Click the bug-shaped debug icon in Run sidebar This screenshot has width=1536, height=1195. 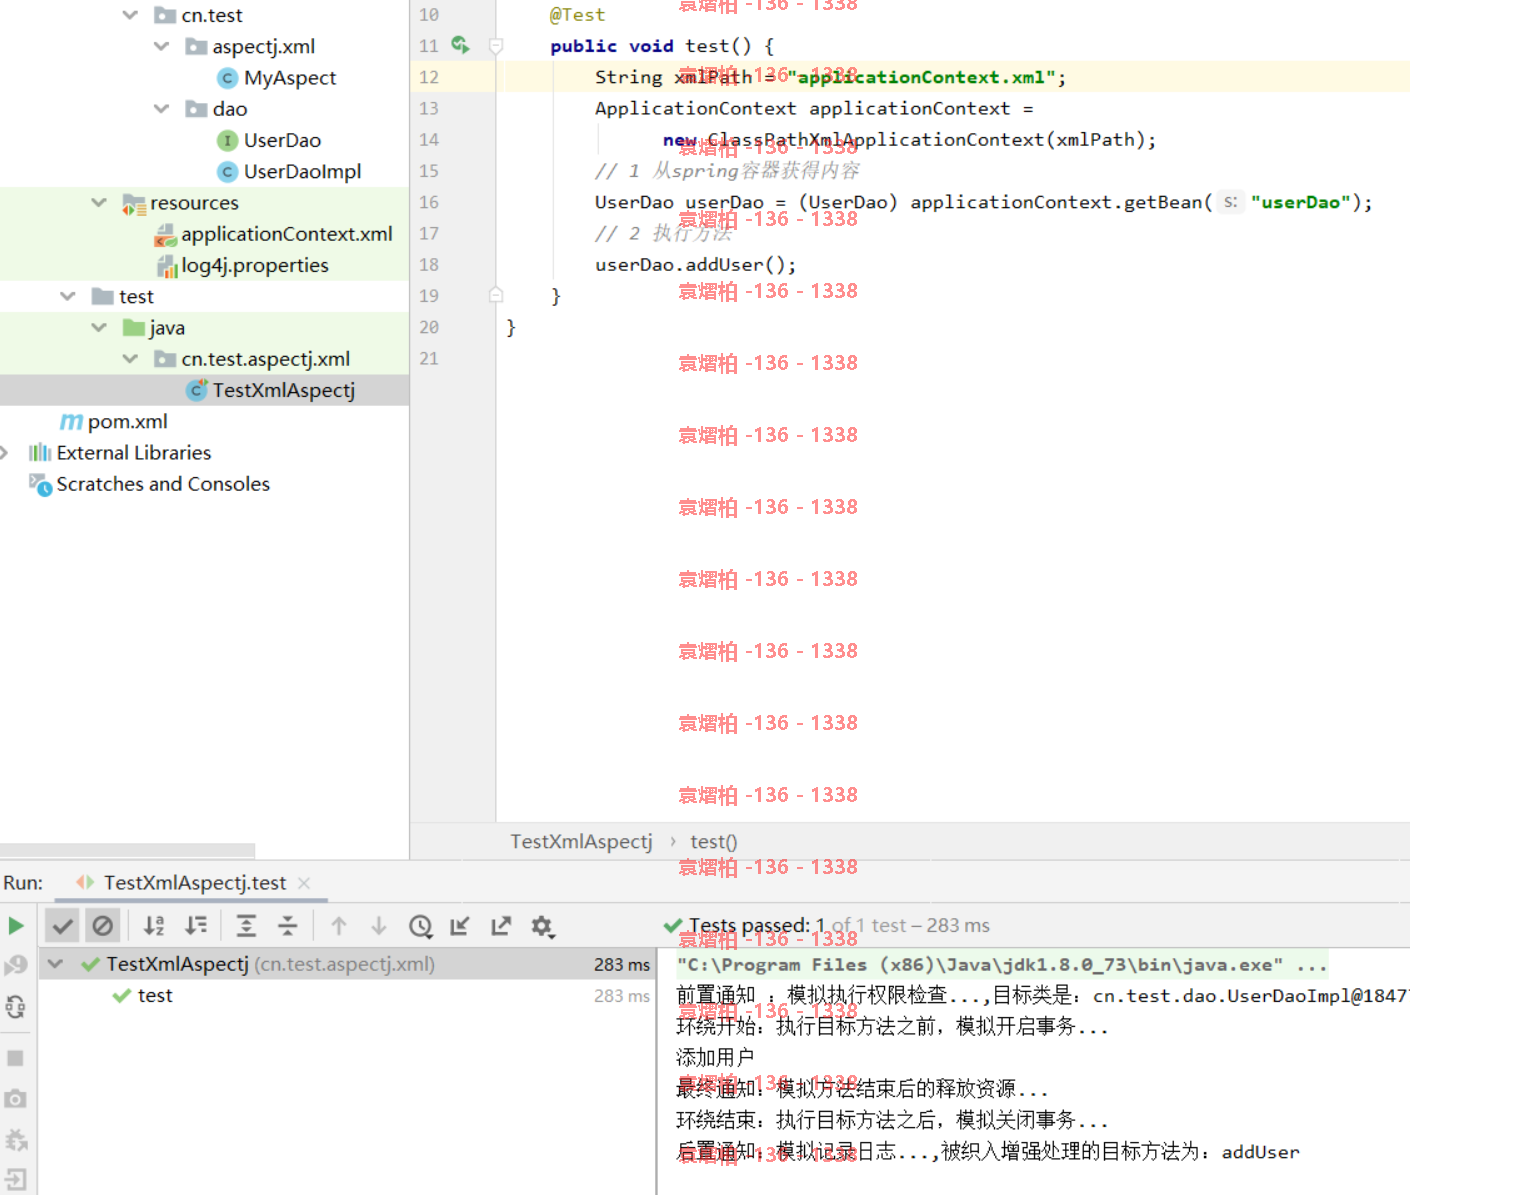coord(16,1140)
